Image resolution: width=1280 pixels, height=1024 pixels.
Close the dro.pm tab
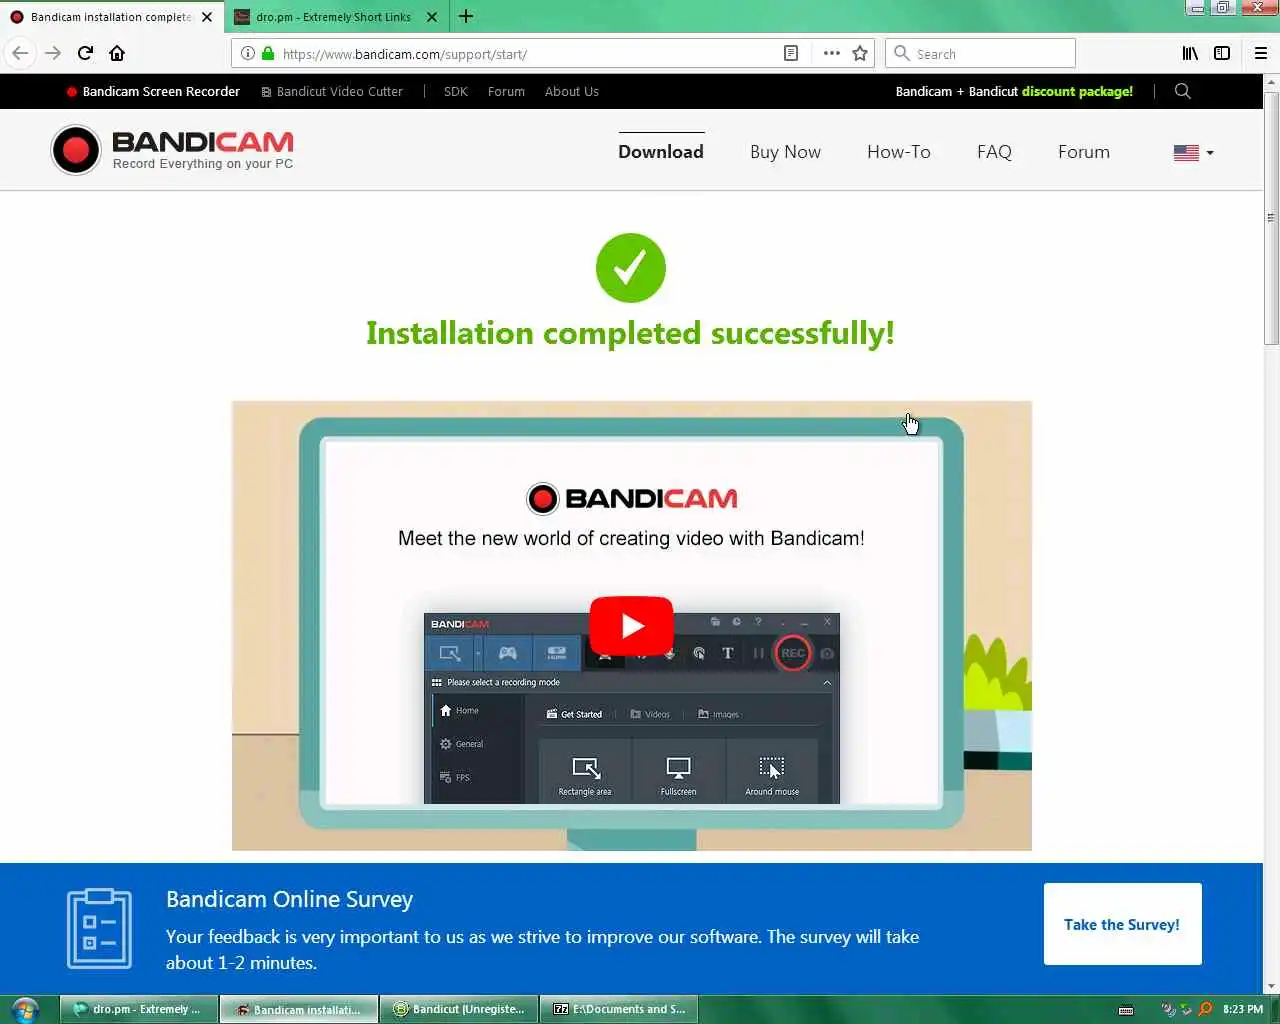point(432,17)
